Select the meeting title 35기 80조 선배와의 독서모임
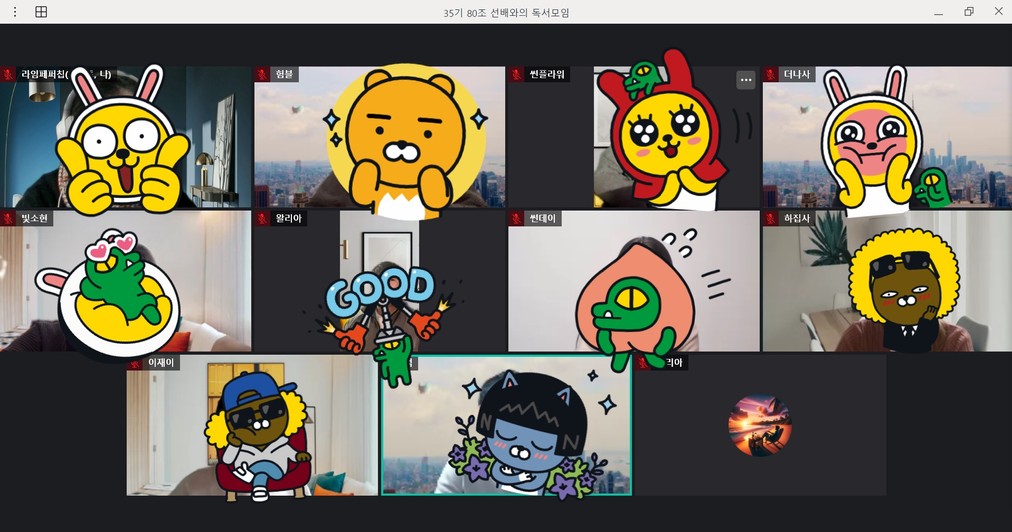Viewport: 1012px width, 532px height. tap(506, 12)
